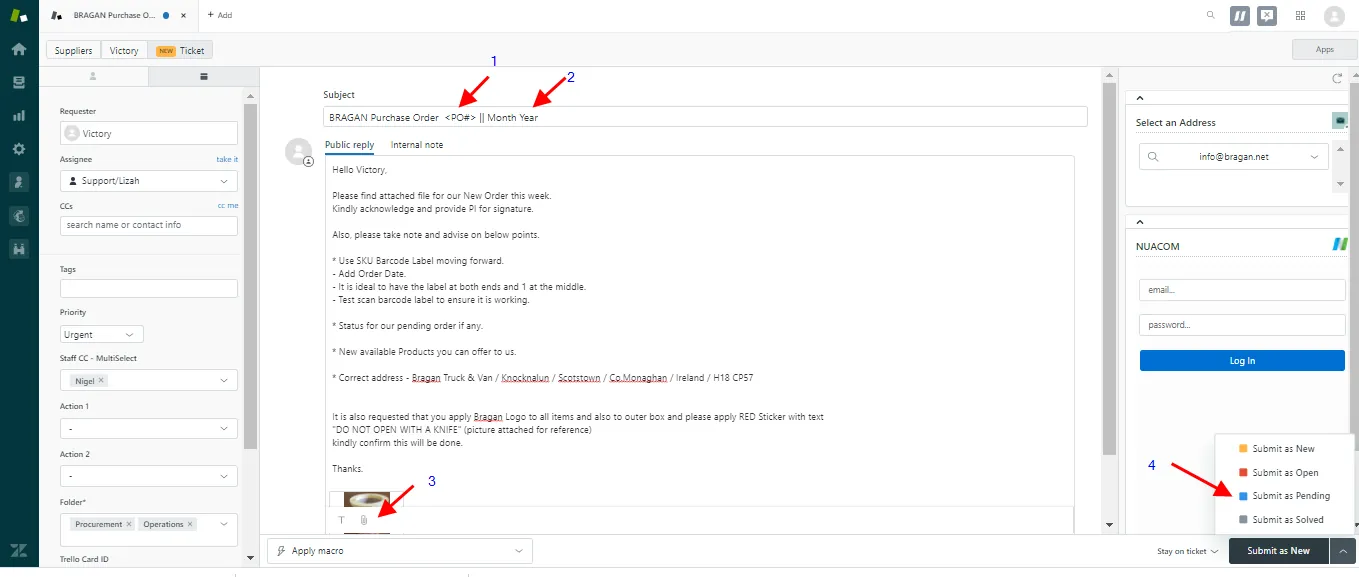Switch to the ticket fields panel tab icon
The width and height of the screenshot is (1359, 577).
[204, 76]
